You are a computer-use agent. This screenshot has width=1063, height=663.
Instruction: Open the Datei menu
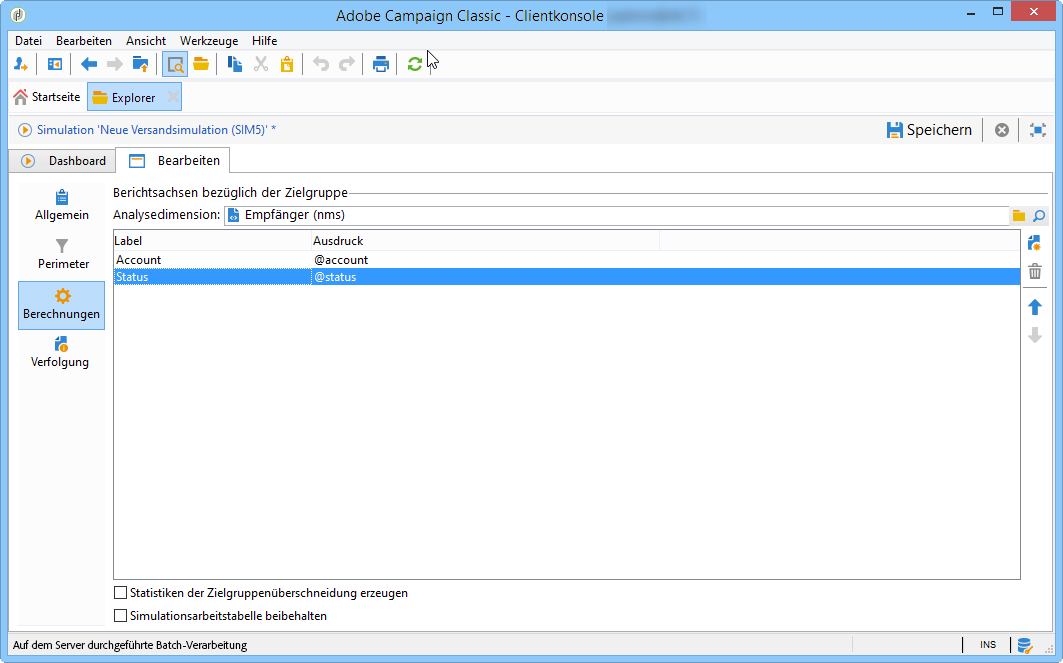(x=28, y=41)
